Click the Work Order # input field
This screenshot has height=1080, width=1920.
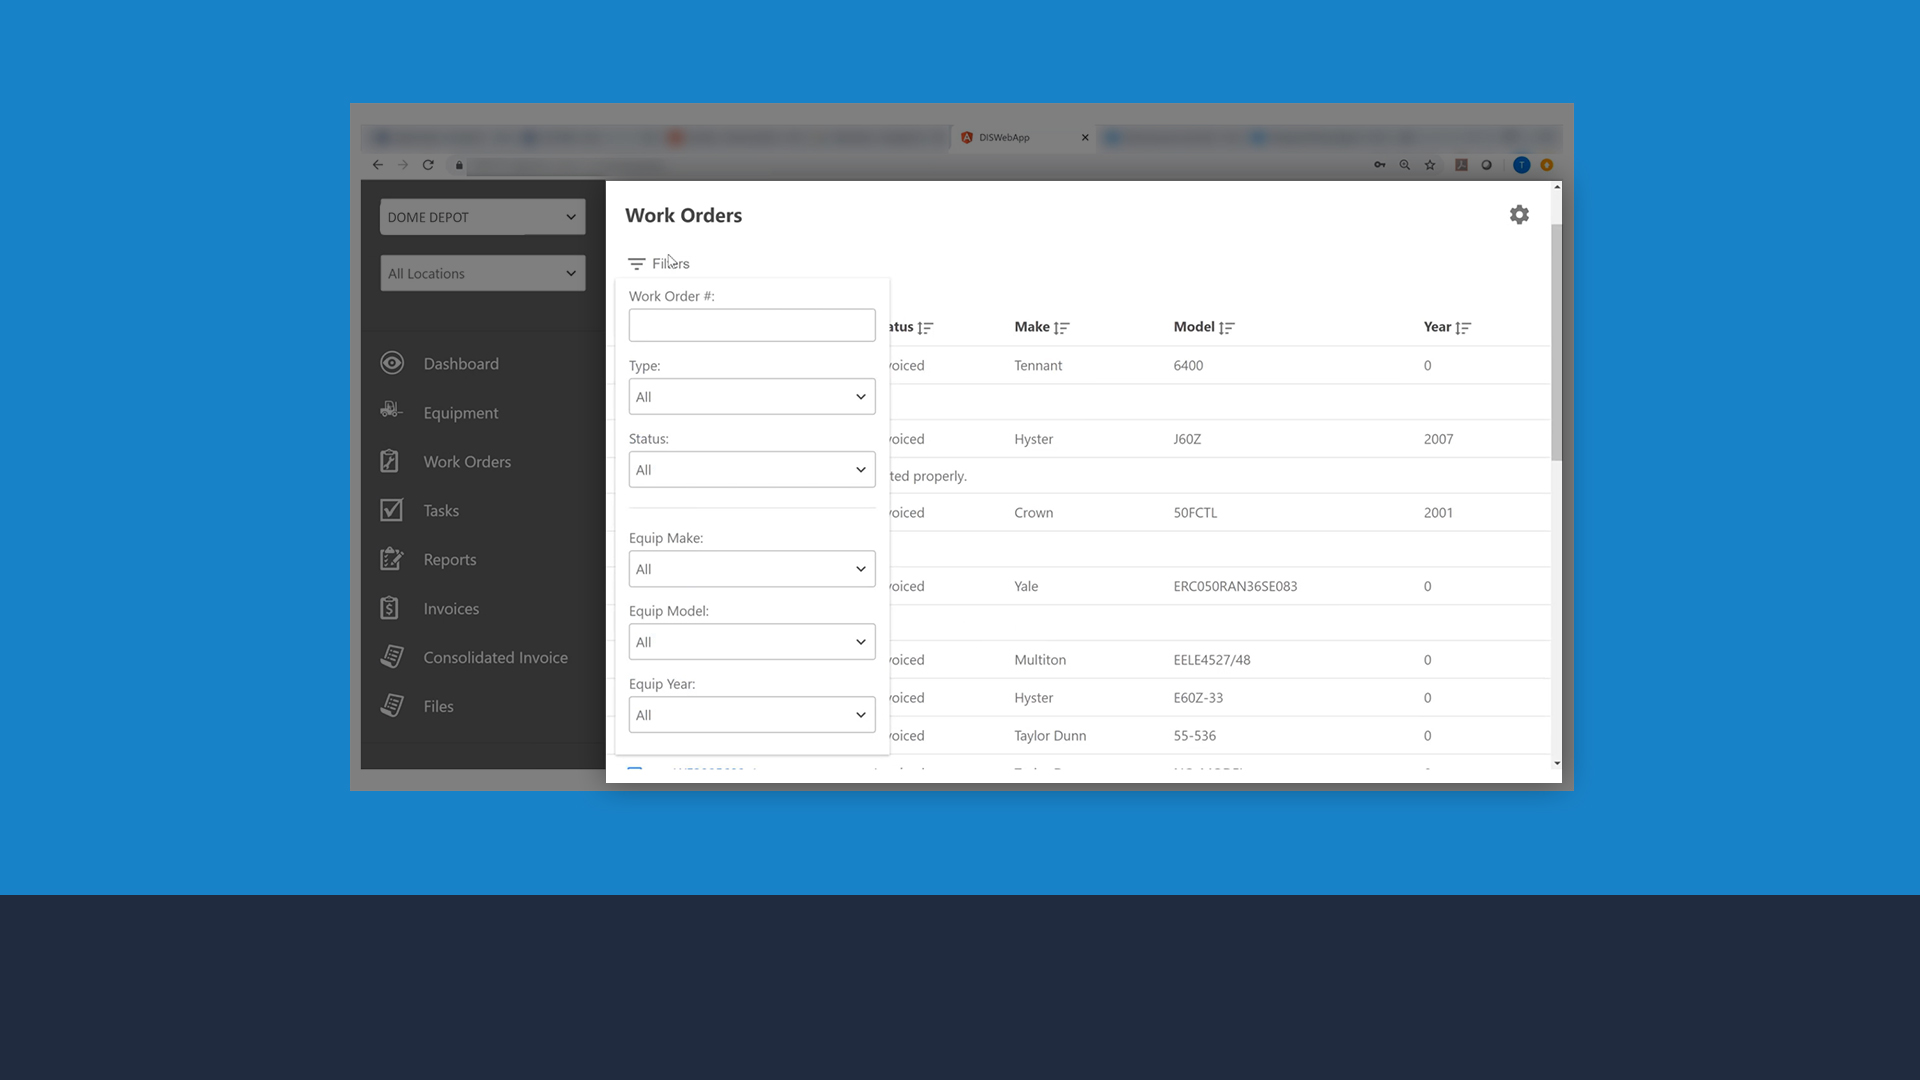pos(752,325)
